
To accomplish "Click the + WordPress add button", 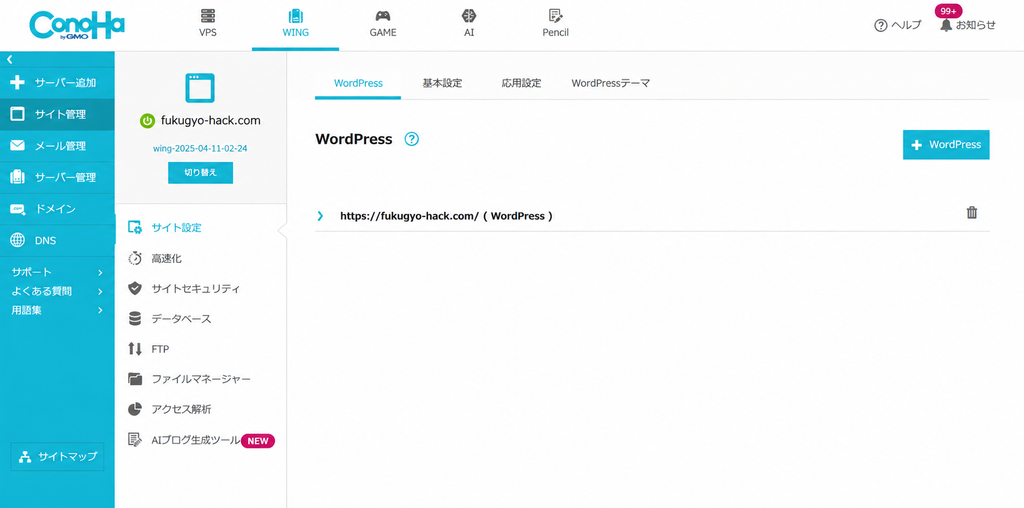I will tap(946, 145).
